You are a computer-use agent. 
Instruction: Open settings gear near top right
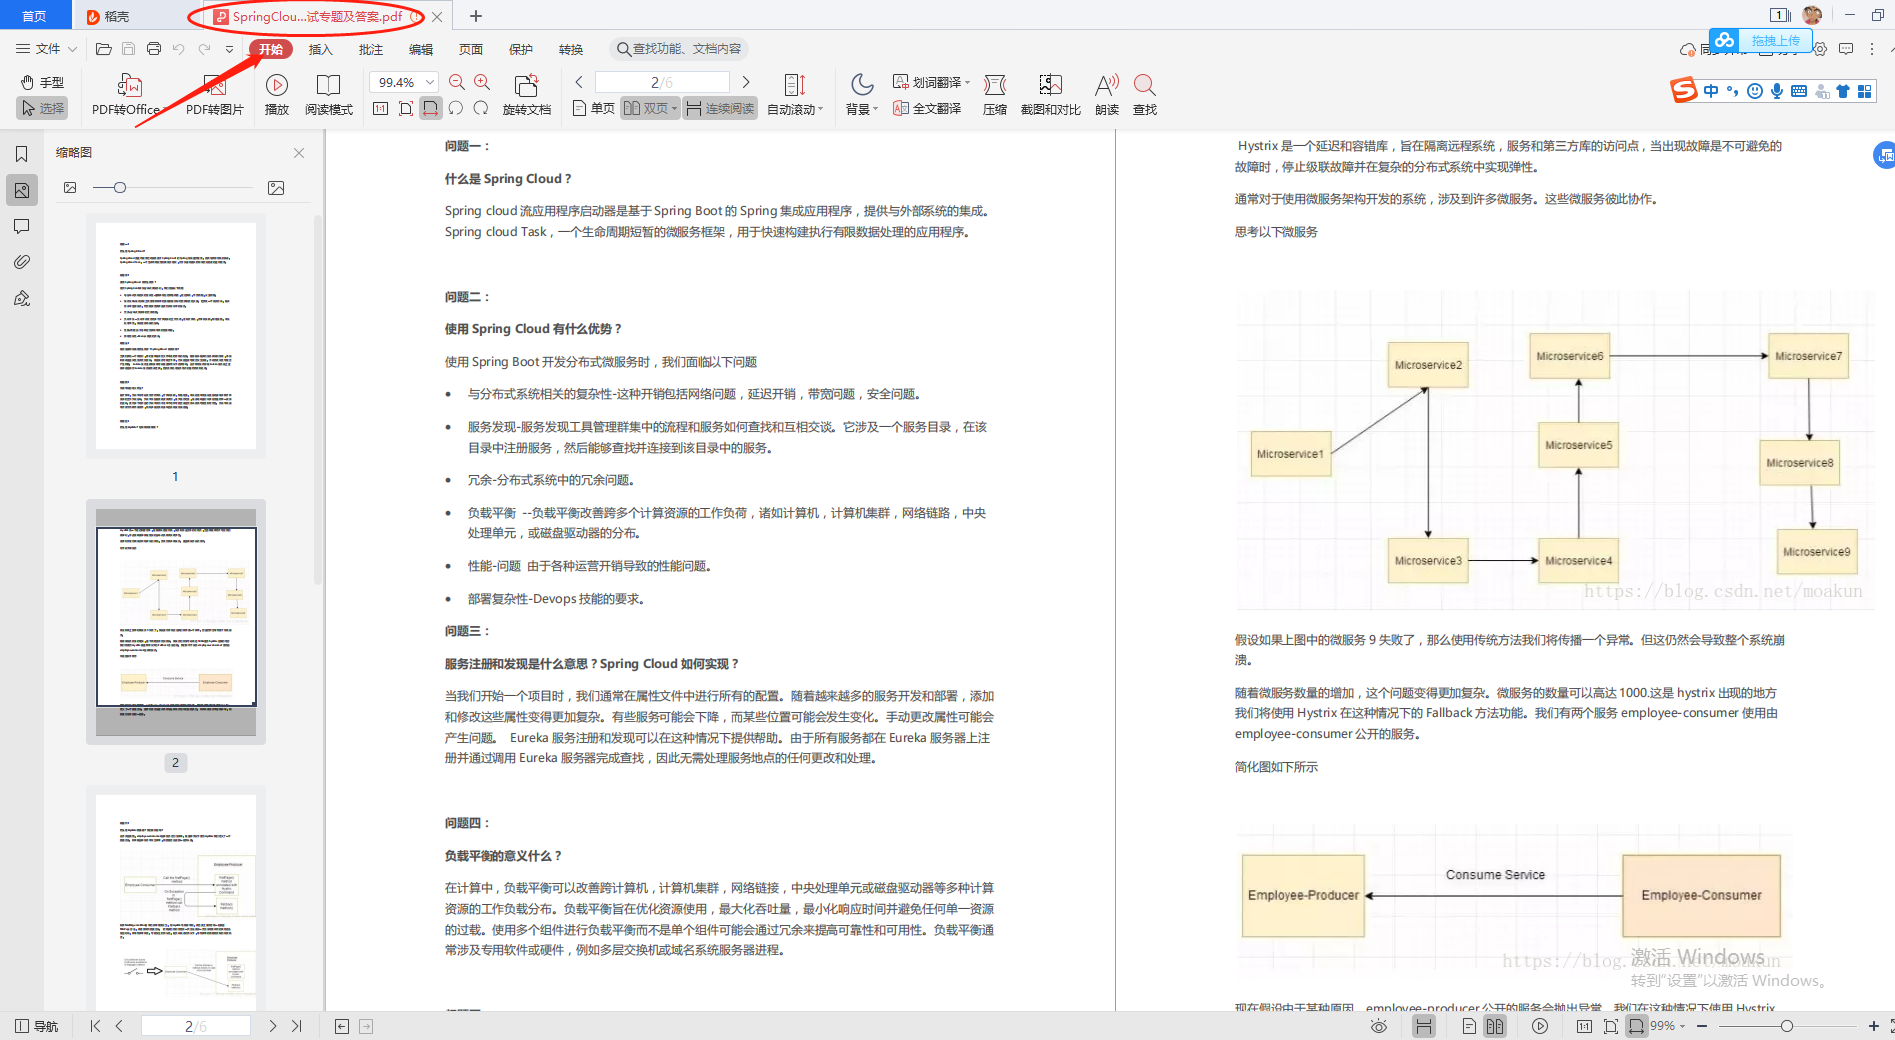click(x=1820, y=48)
